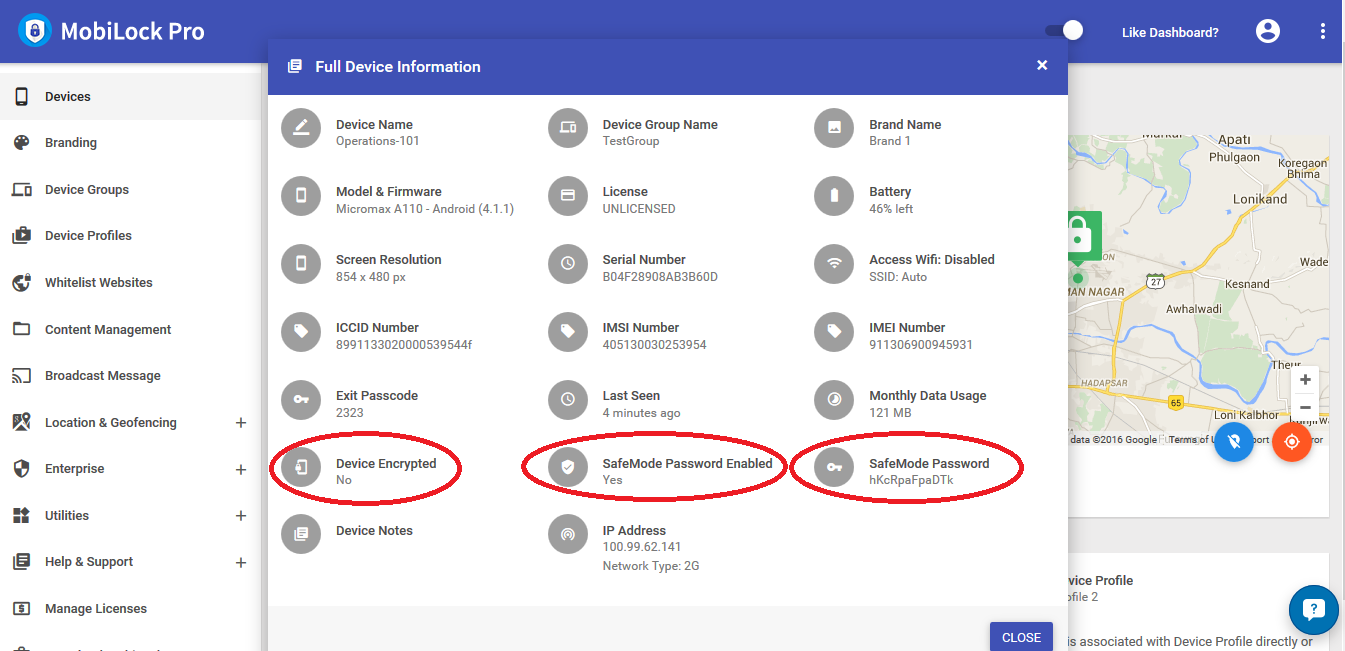
Task: Click the Manage Licenses dollar icon
Action: pos(21,609)
